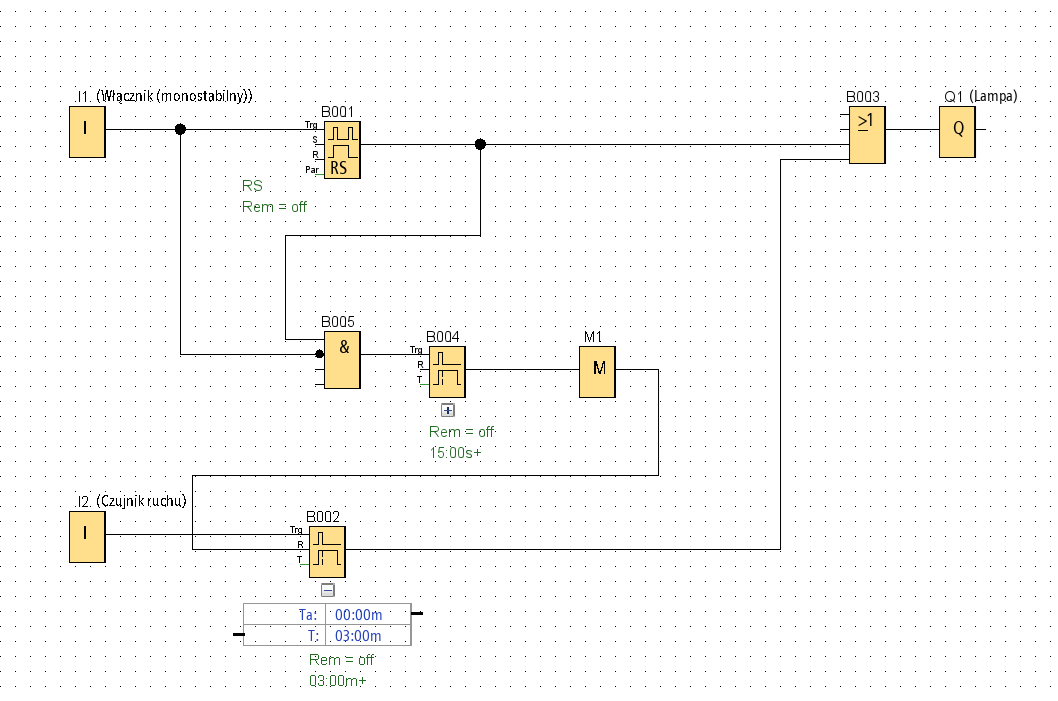The width and height of the screenshot is (1058, 701).
Task: Click the Trg pin of B001
Action: (x=311, y=125)
